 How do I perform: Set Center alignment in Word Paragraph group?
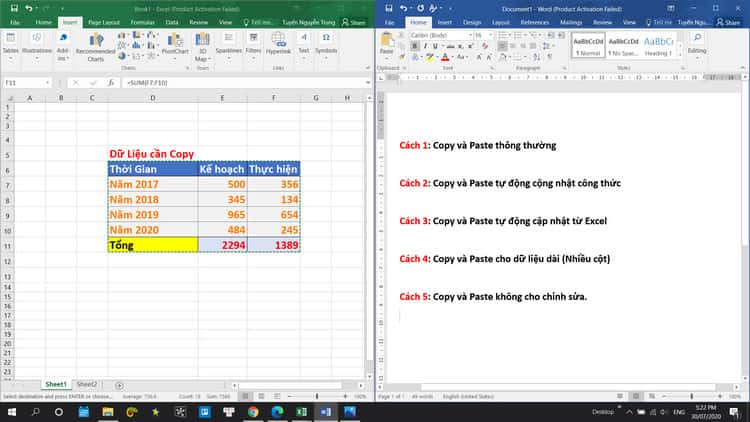tap(513, 46)
